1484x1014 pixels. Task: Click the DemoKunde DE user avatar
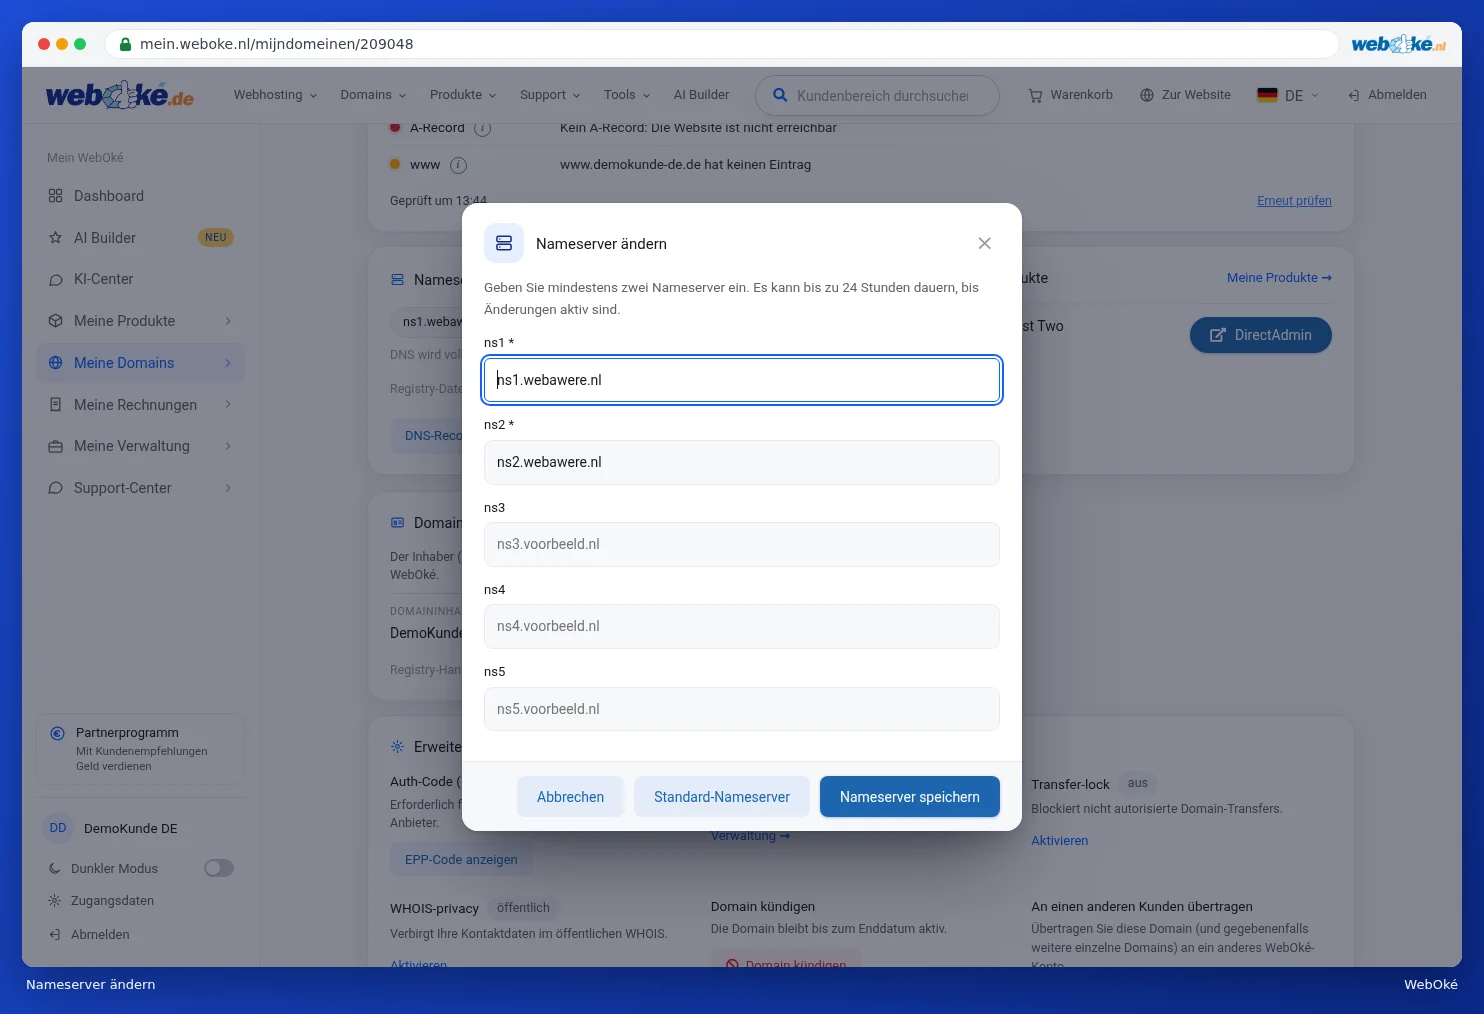(58, 828)
